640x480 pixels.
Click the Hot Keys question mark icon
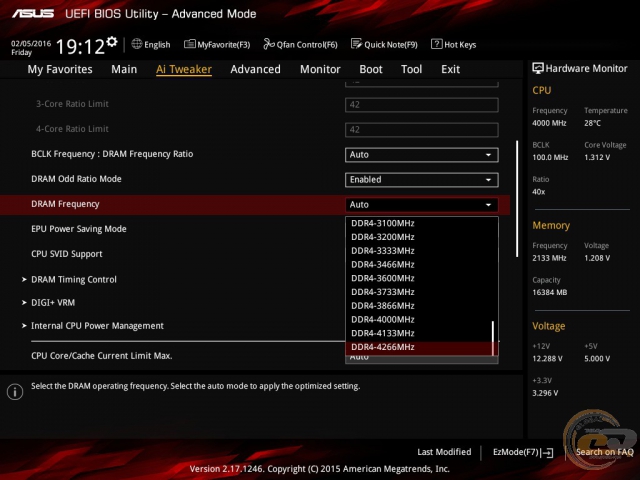click(436, 44)
